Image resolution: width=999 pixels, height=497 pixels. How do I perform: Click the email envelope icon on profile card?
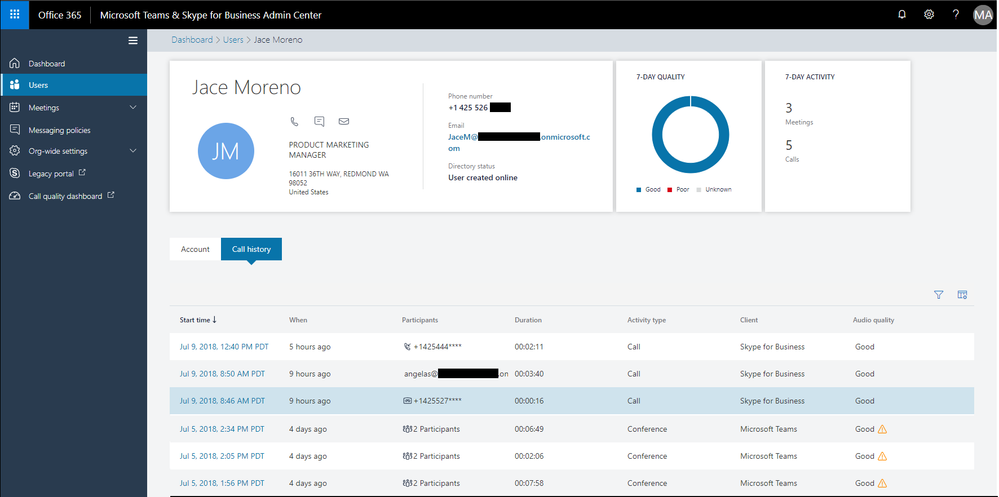[344, 121]
